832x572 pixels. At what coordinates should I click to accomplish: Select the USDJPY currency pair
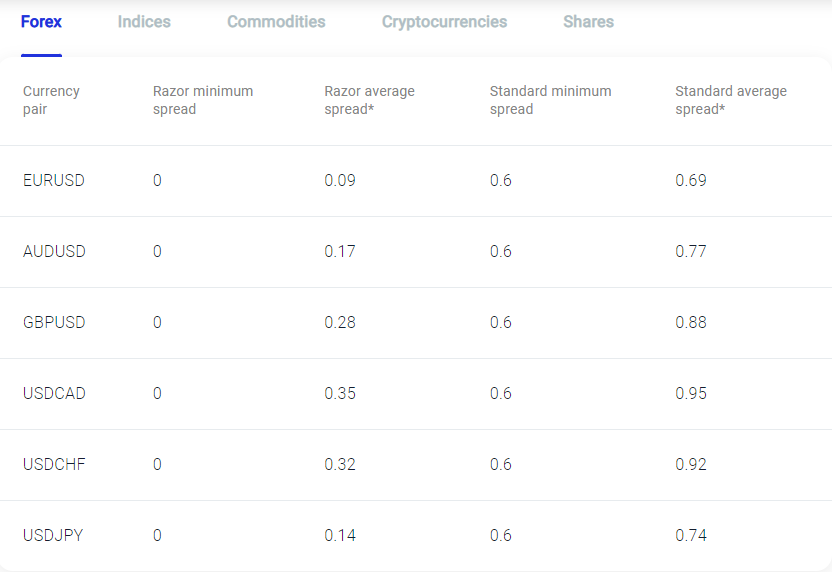pyautogui.click(x=53, y=535)
